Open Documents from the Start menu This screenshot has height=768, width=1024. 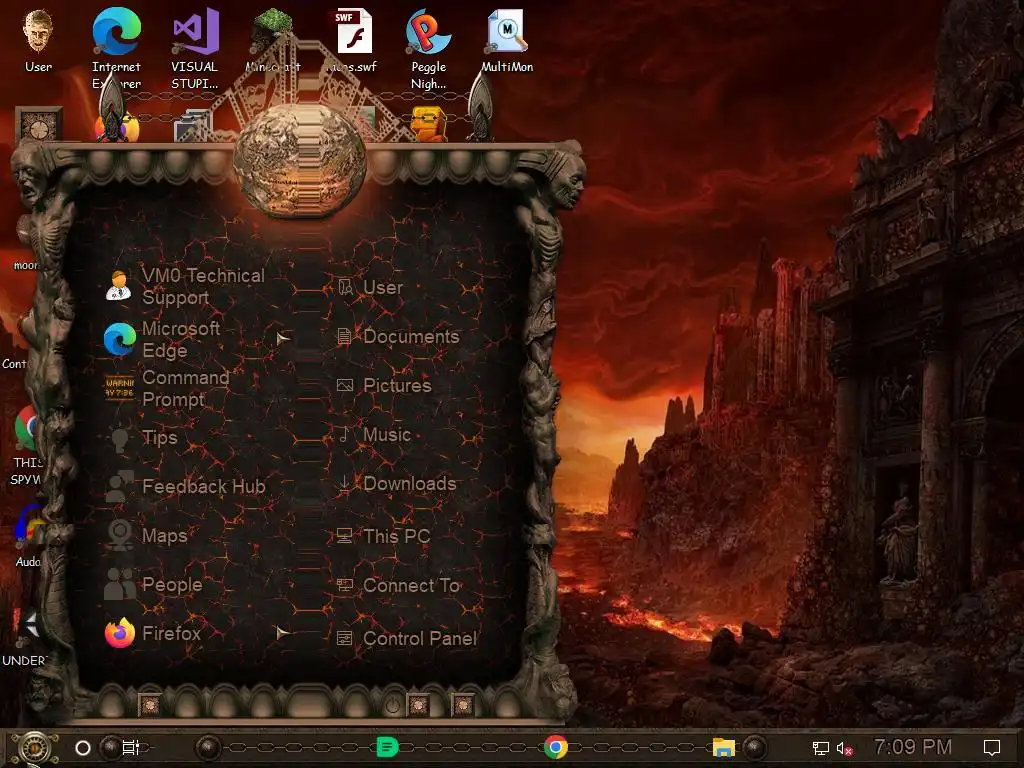(398, 336)
